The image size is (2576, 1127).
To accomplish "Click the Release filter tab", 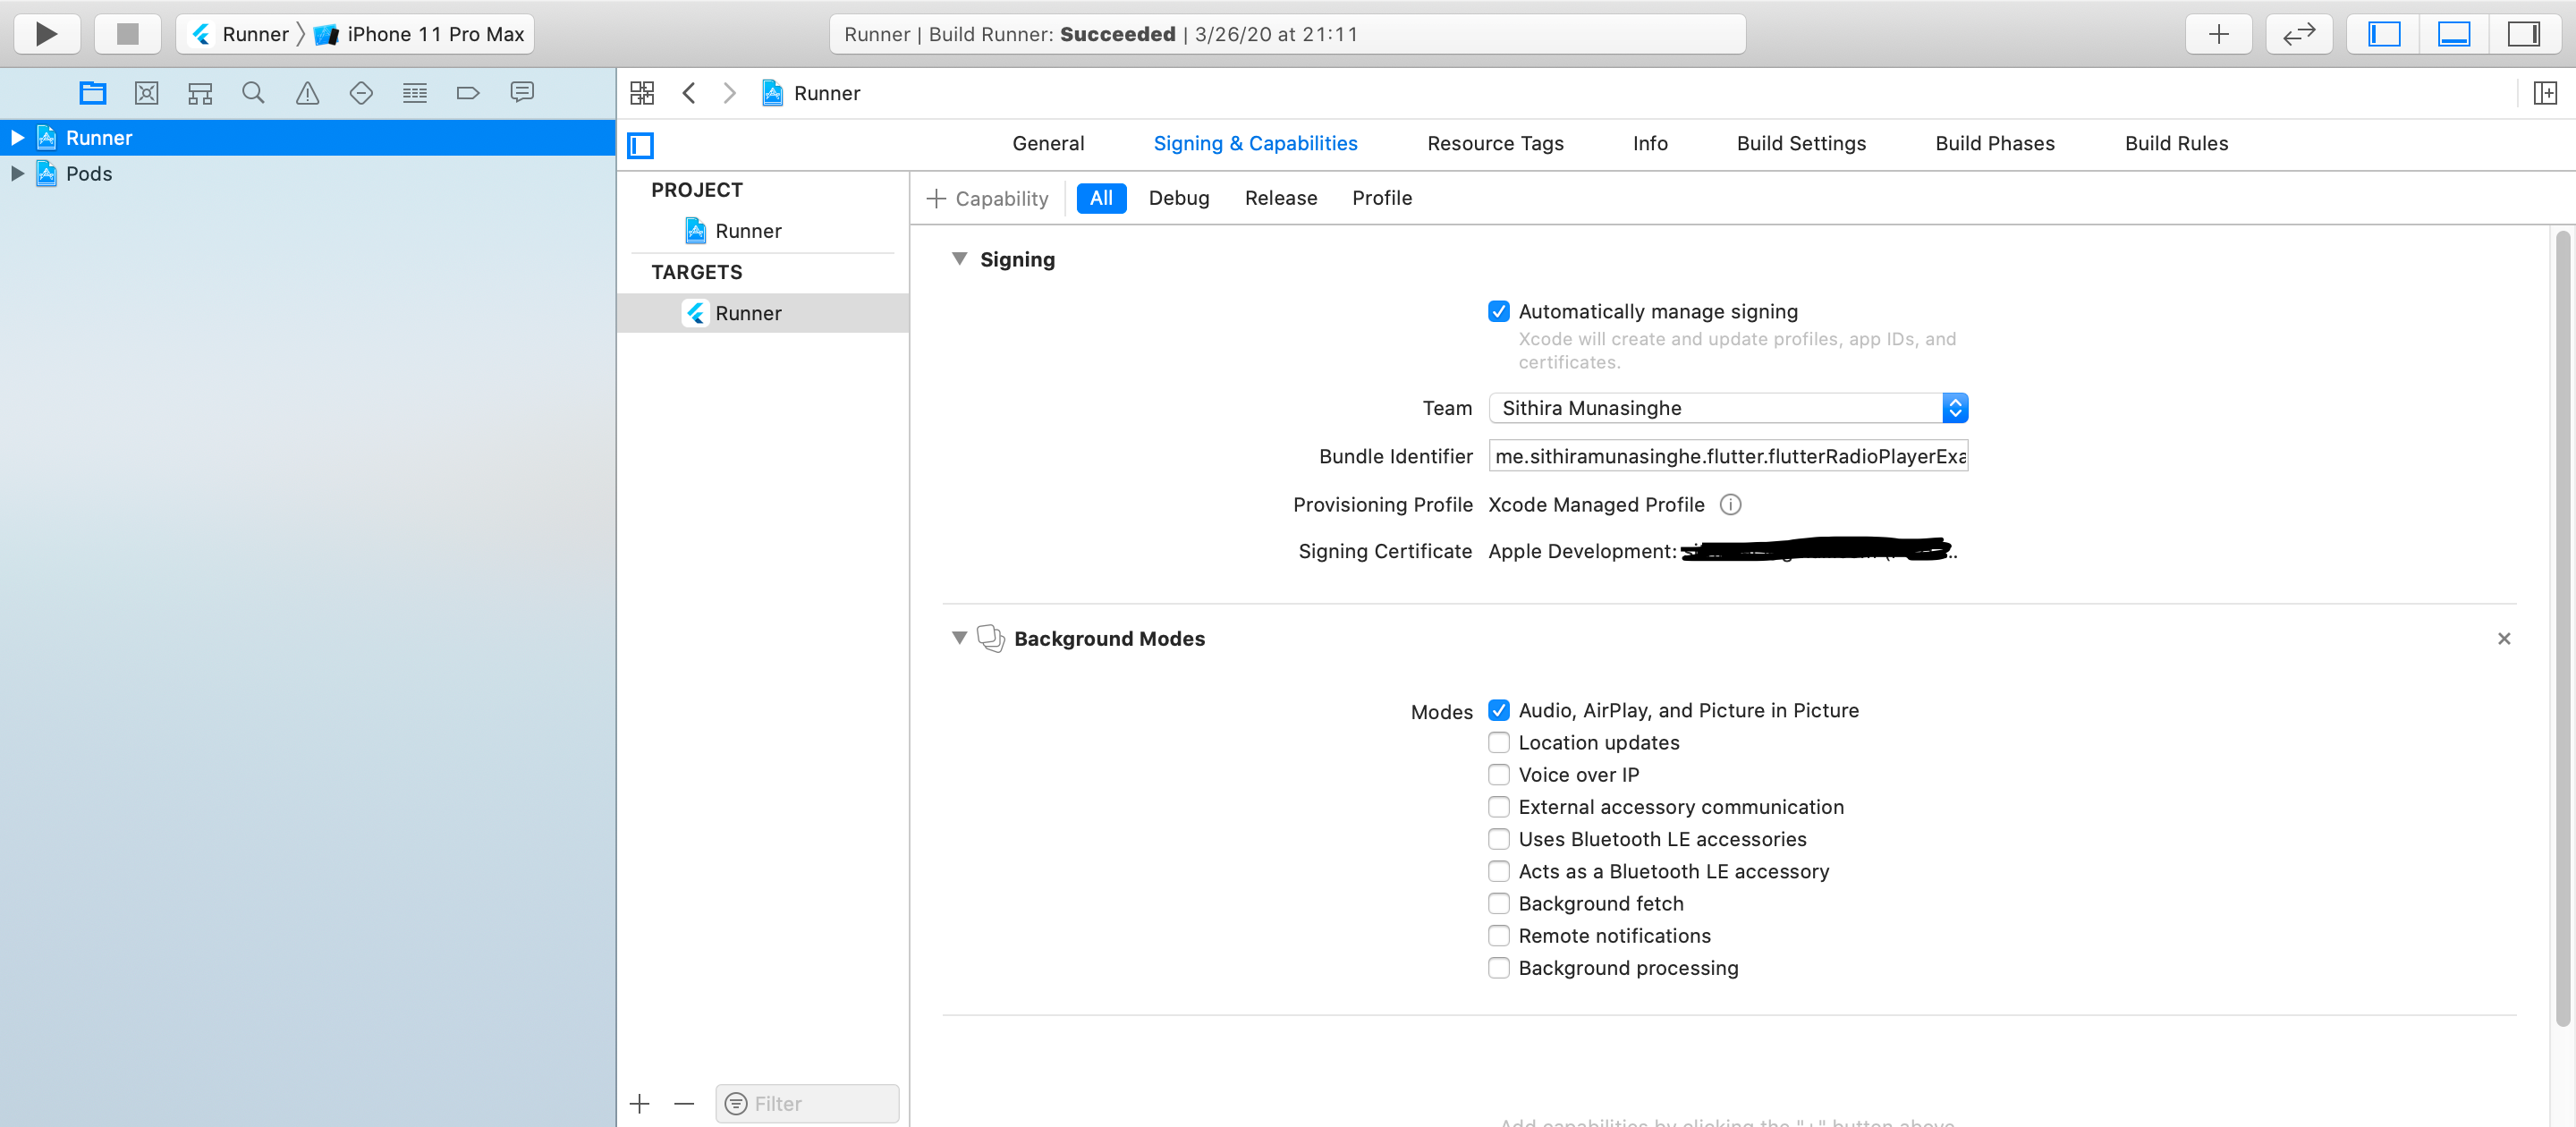I will [x=1280, y=197].
